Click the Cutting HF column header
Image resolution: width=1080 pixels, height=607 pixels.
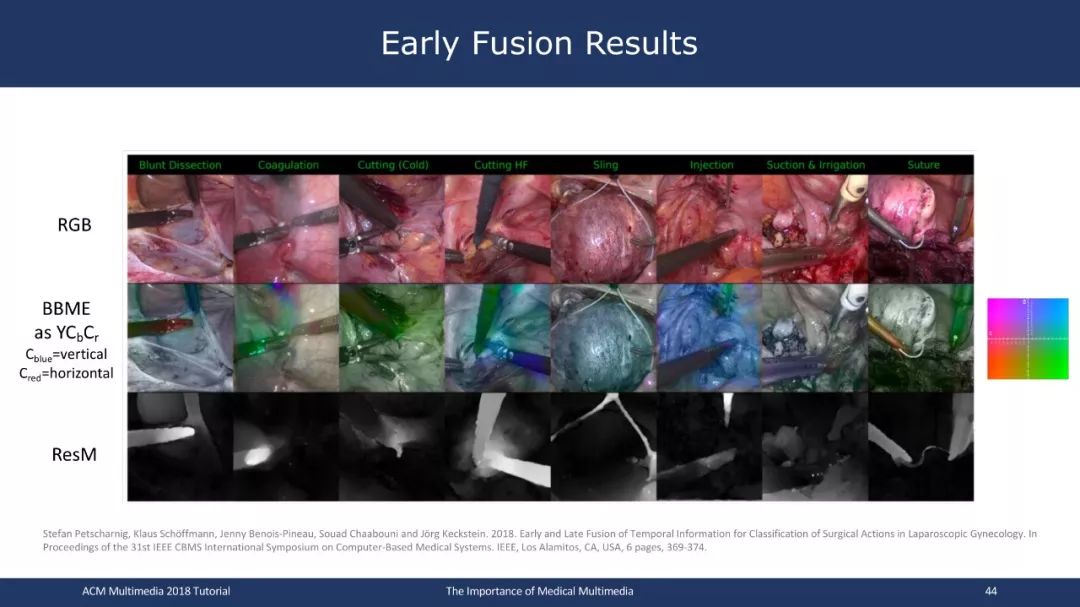[x=501, y=165]
